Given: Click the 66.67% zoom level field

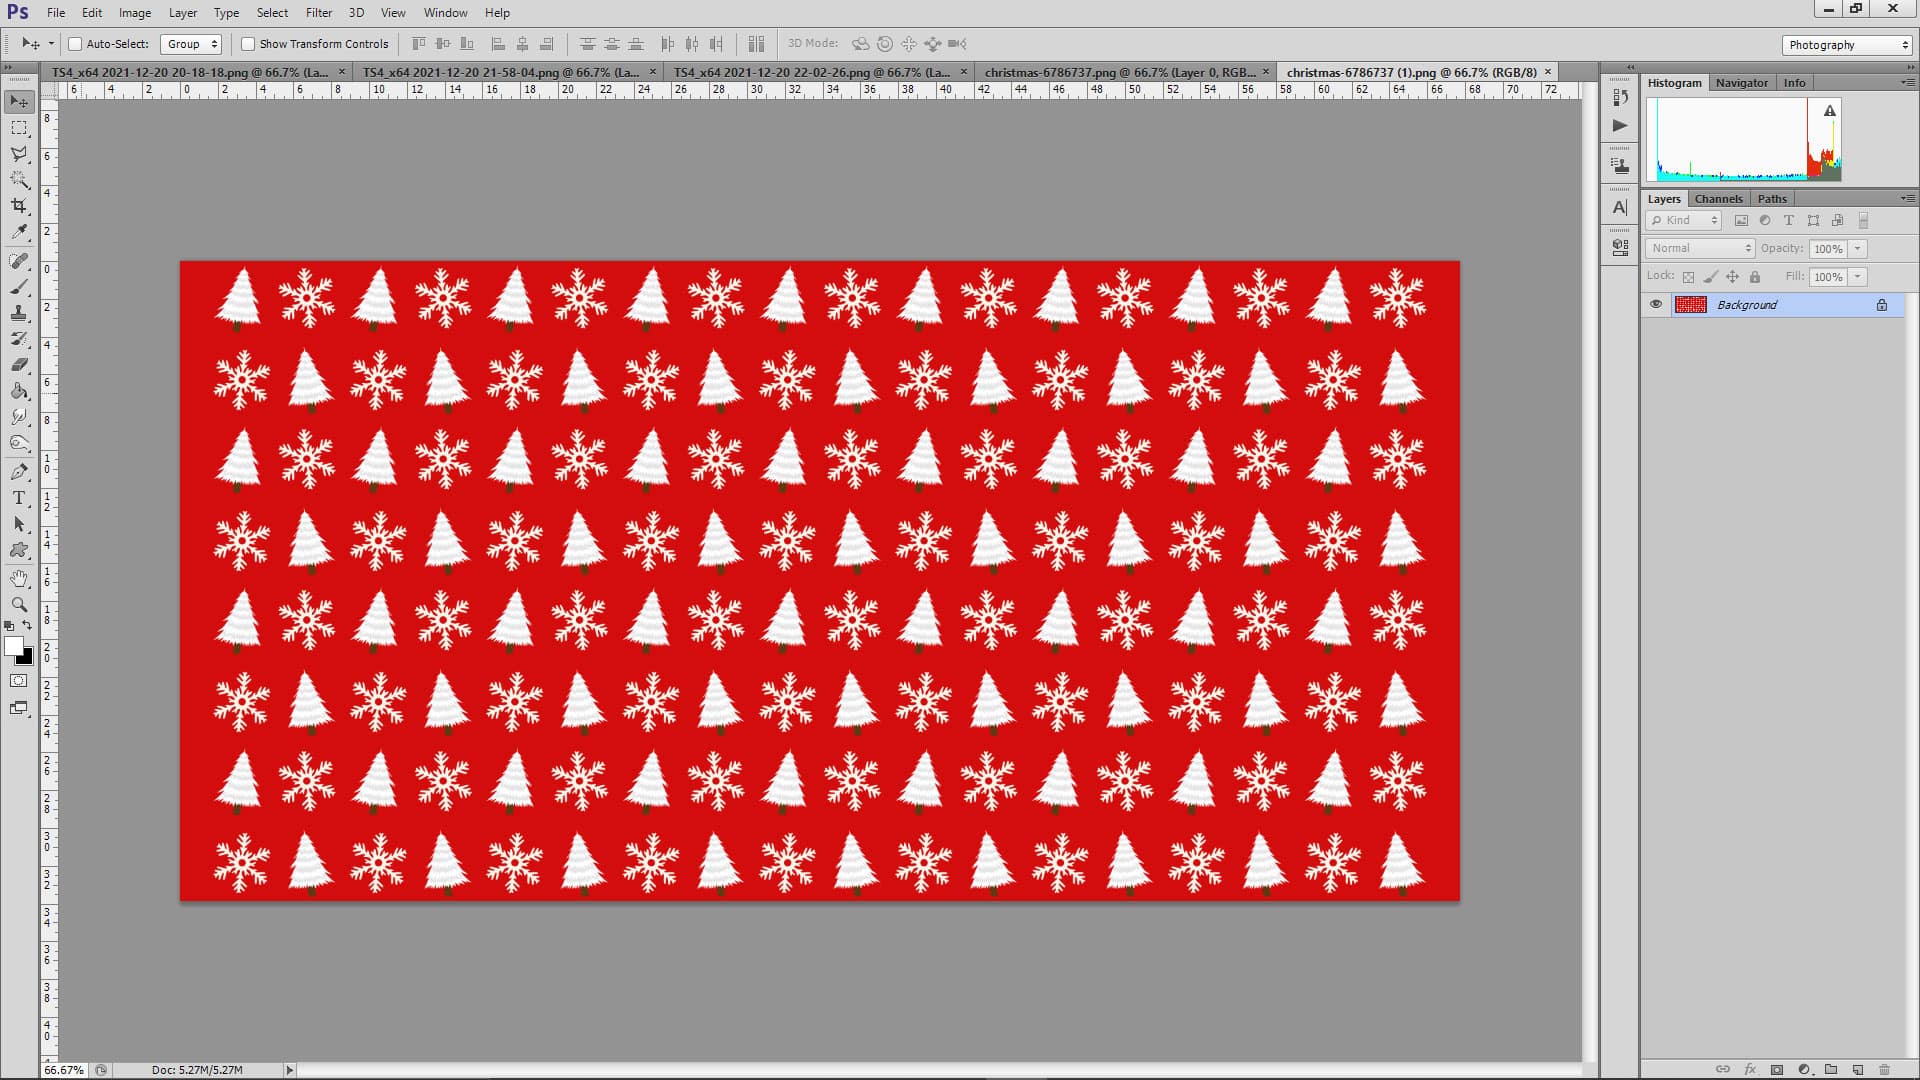Looking at the screenshot, I should click(x=64, y=1070).
